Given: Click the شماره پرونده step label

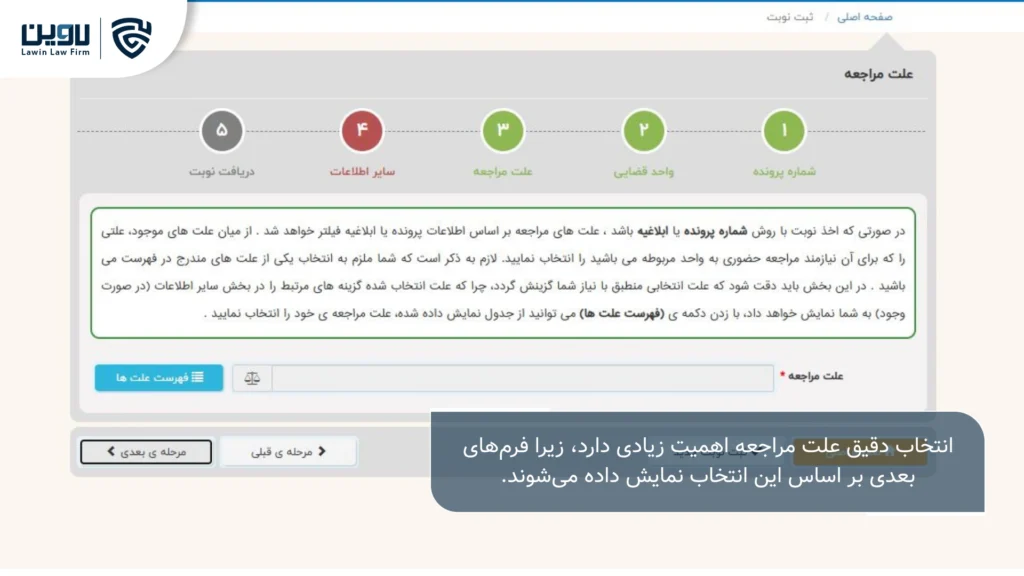Looking at the screenshot, I should 784,171.
